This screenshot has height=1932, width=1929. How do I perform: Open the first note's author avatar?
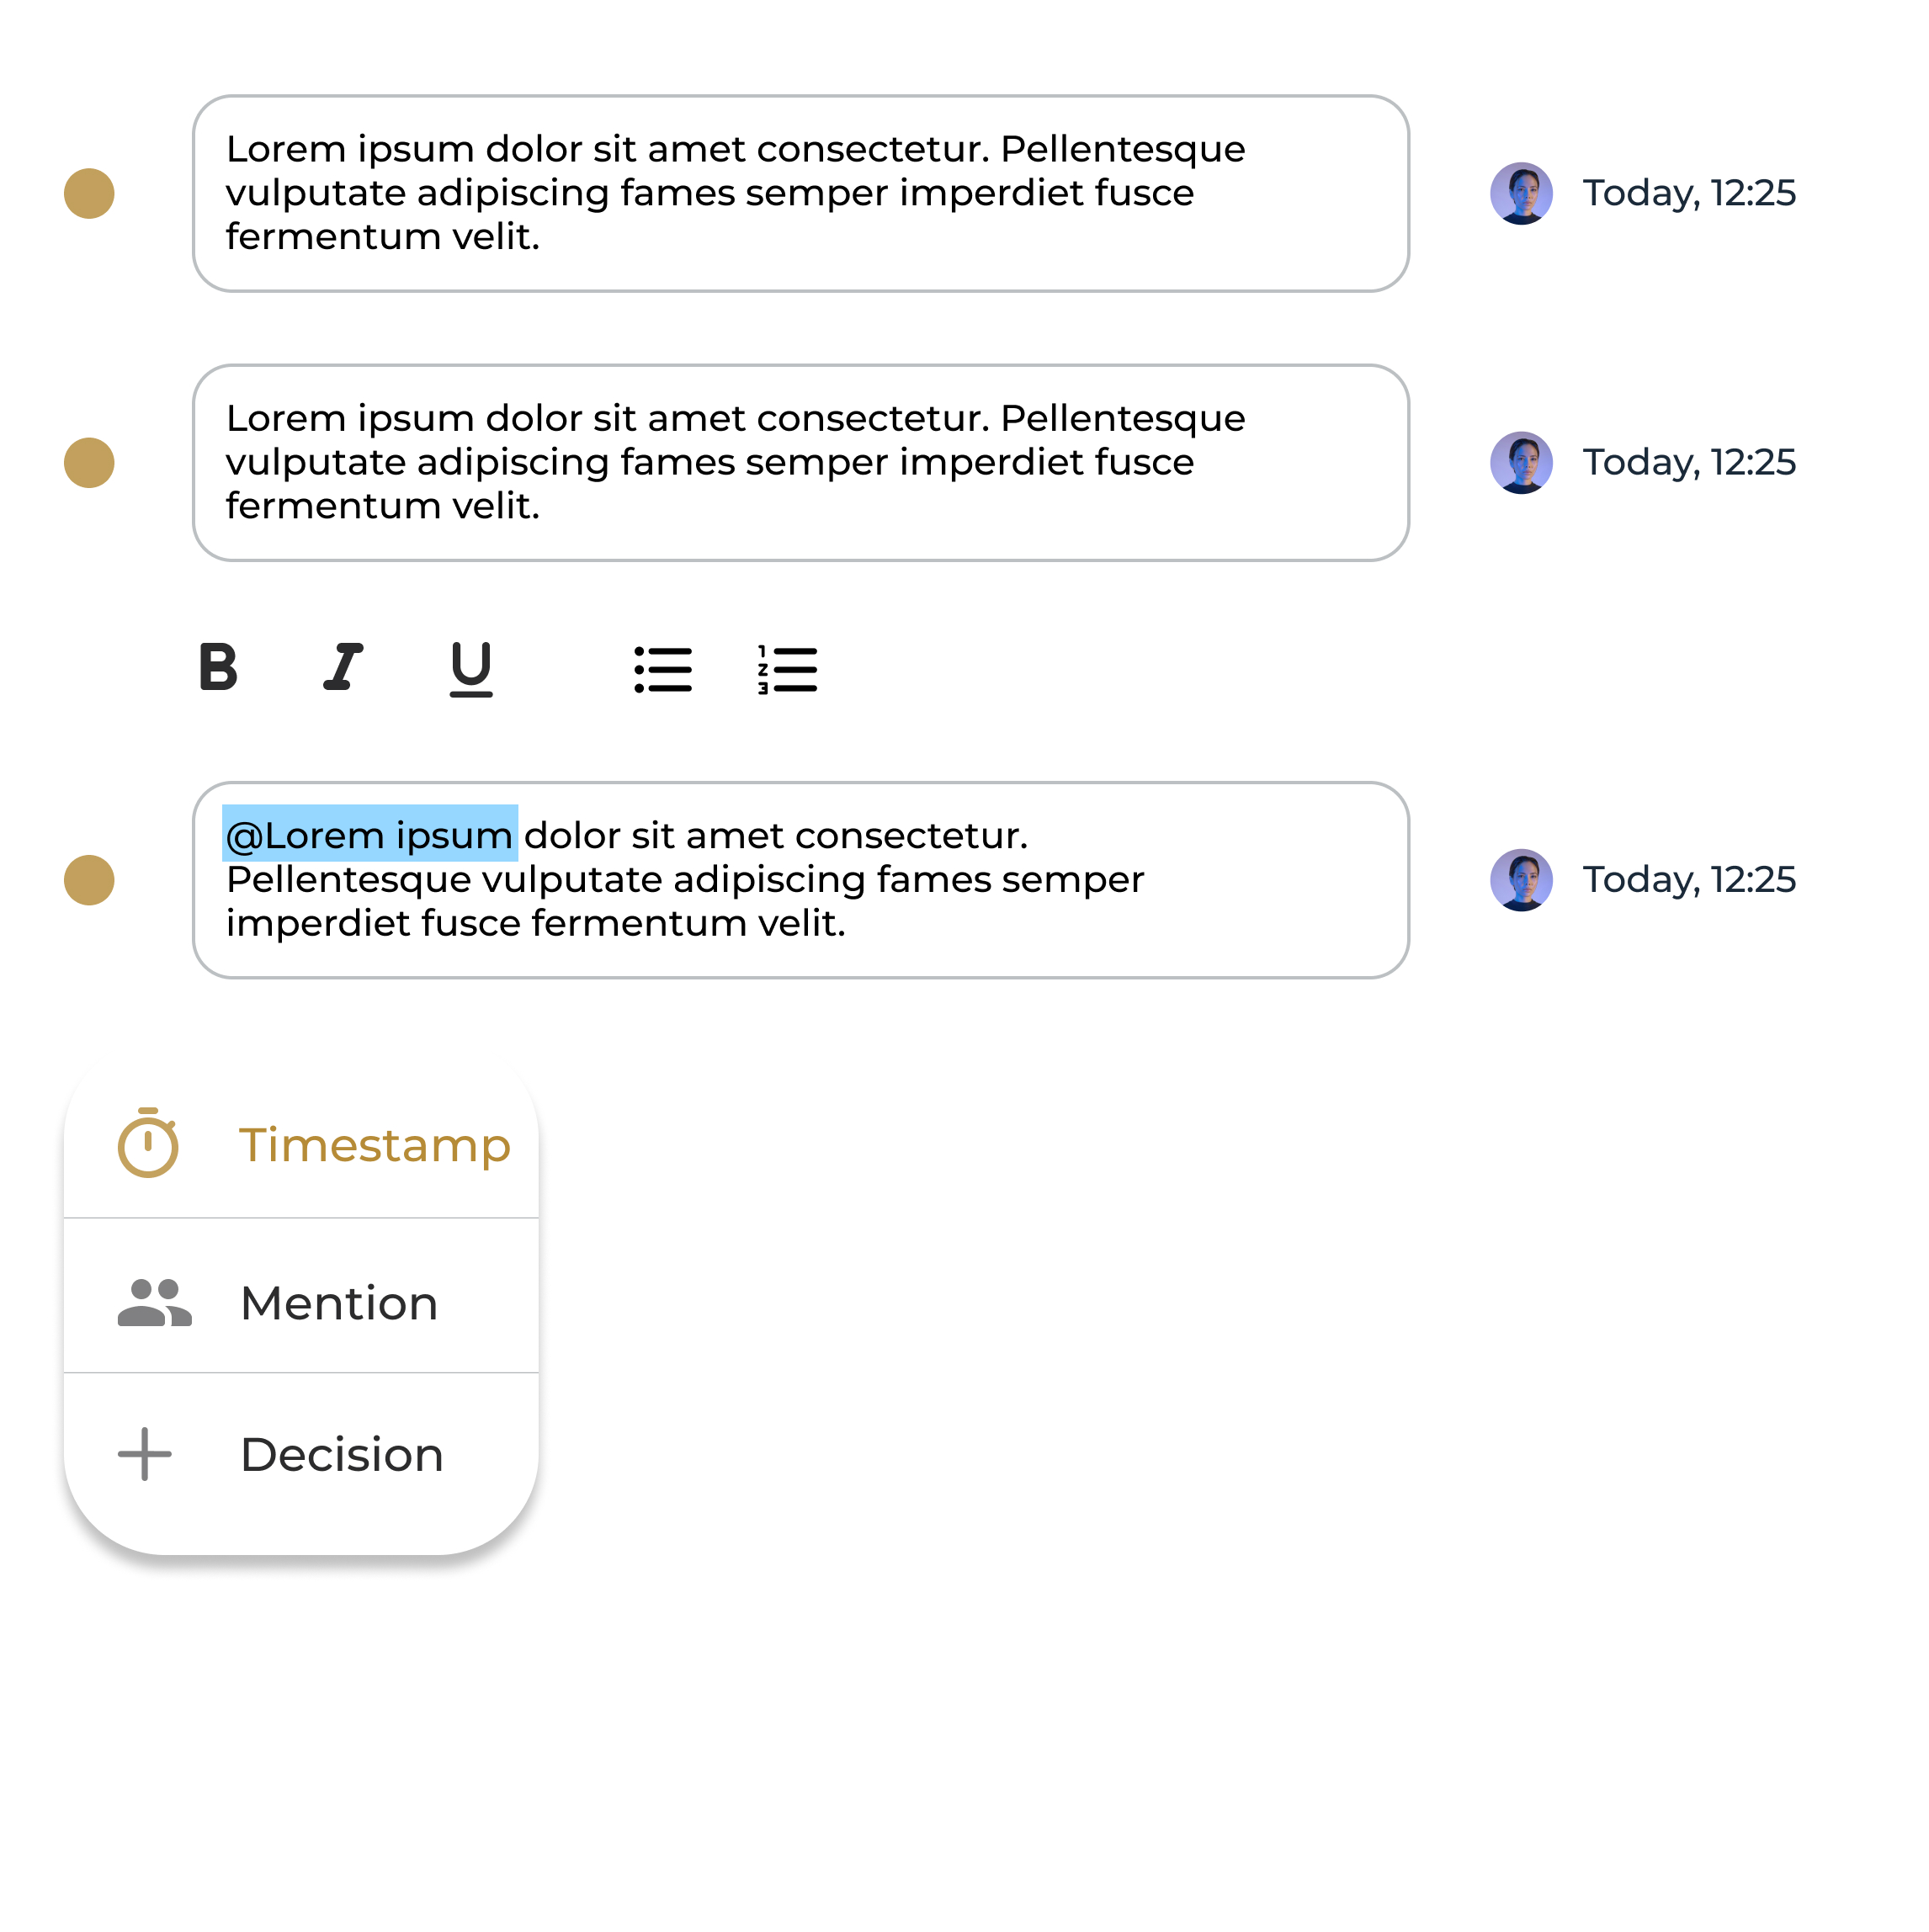(x=1521, y=193)
